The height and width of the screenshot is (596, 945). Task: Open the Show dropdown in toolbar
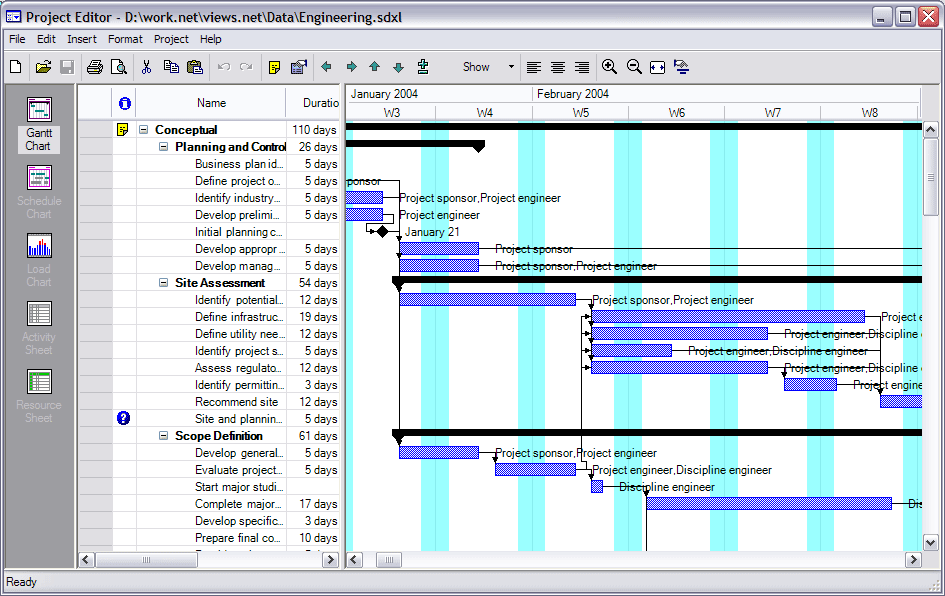(x=511, y=67)
